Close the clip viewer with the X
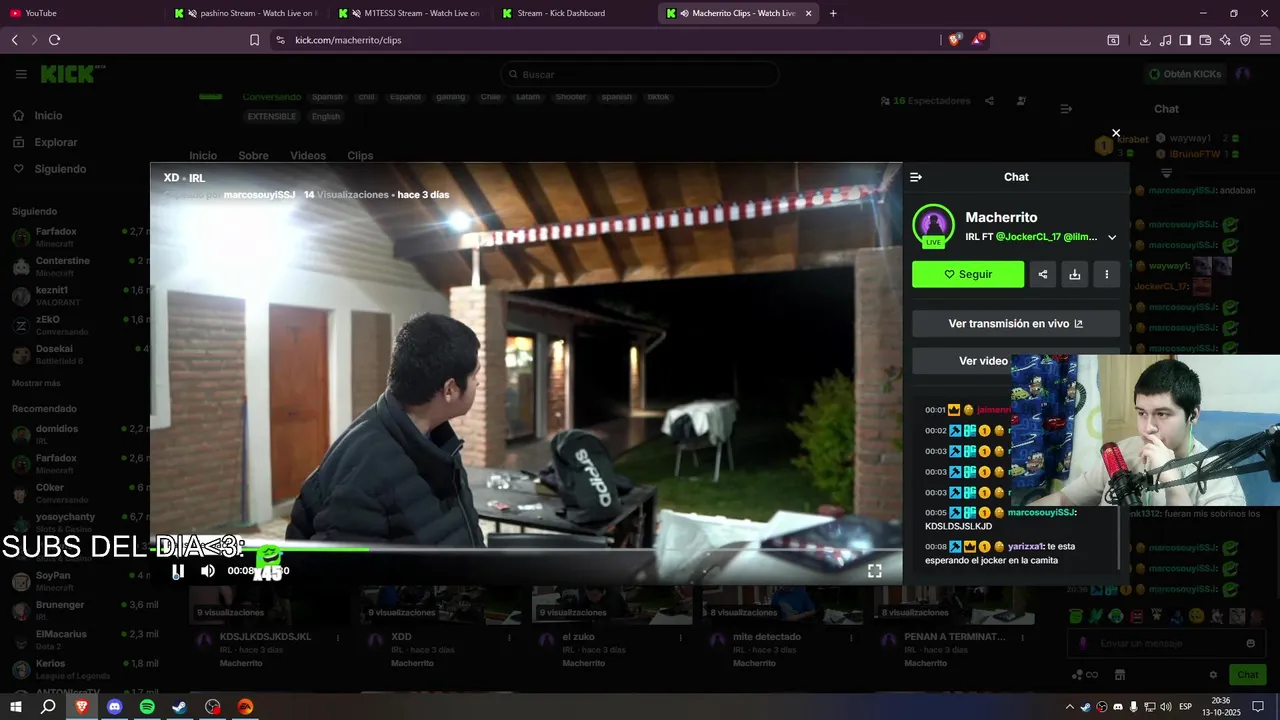 pos(1116,133)
